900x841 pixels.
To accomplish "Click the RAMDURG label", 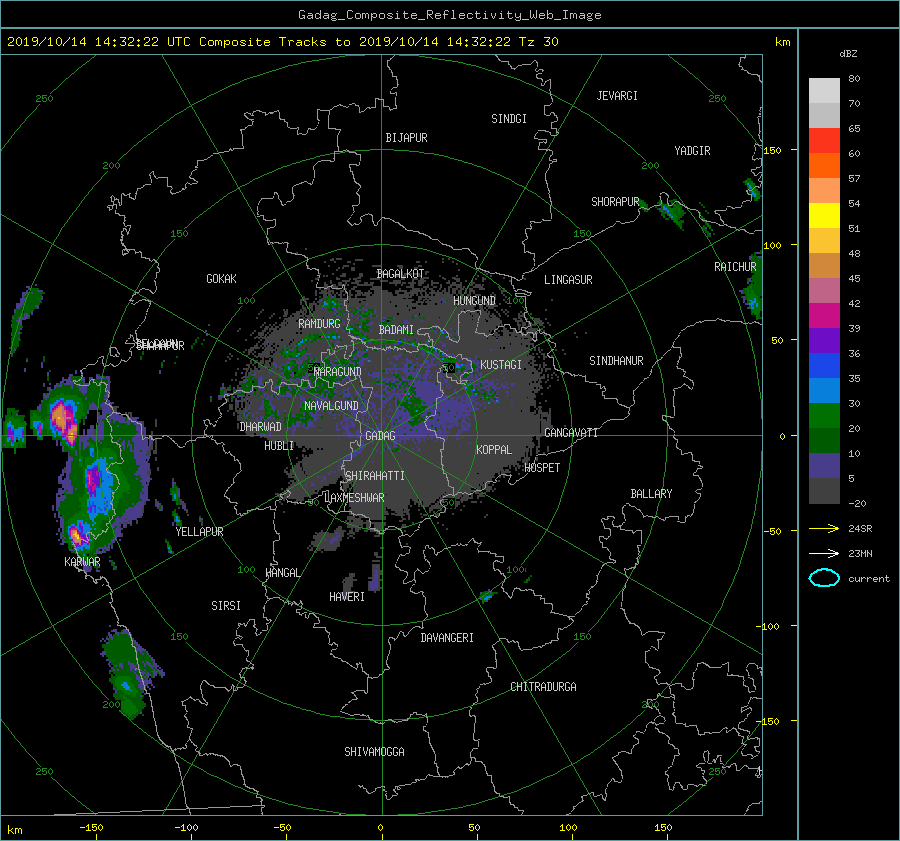I will coord(319,324).
